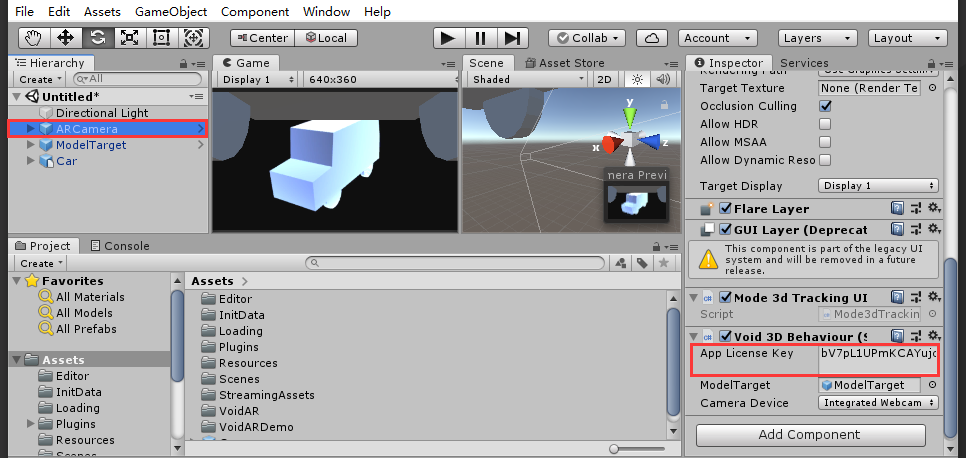This screenshot has width=966, height=458.
Task: Click the Add Component button
Action: coord(809,434)
